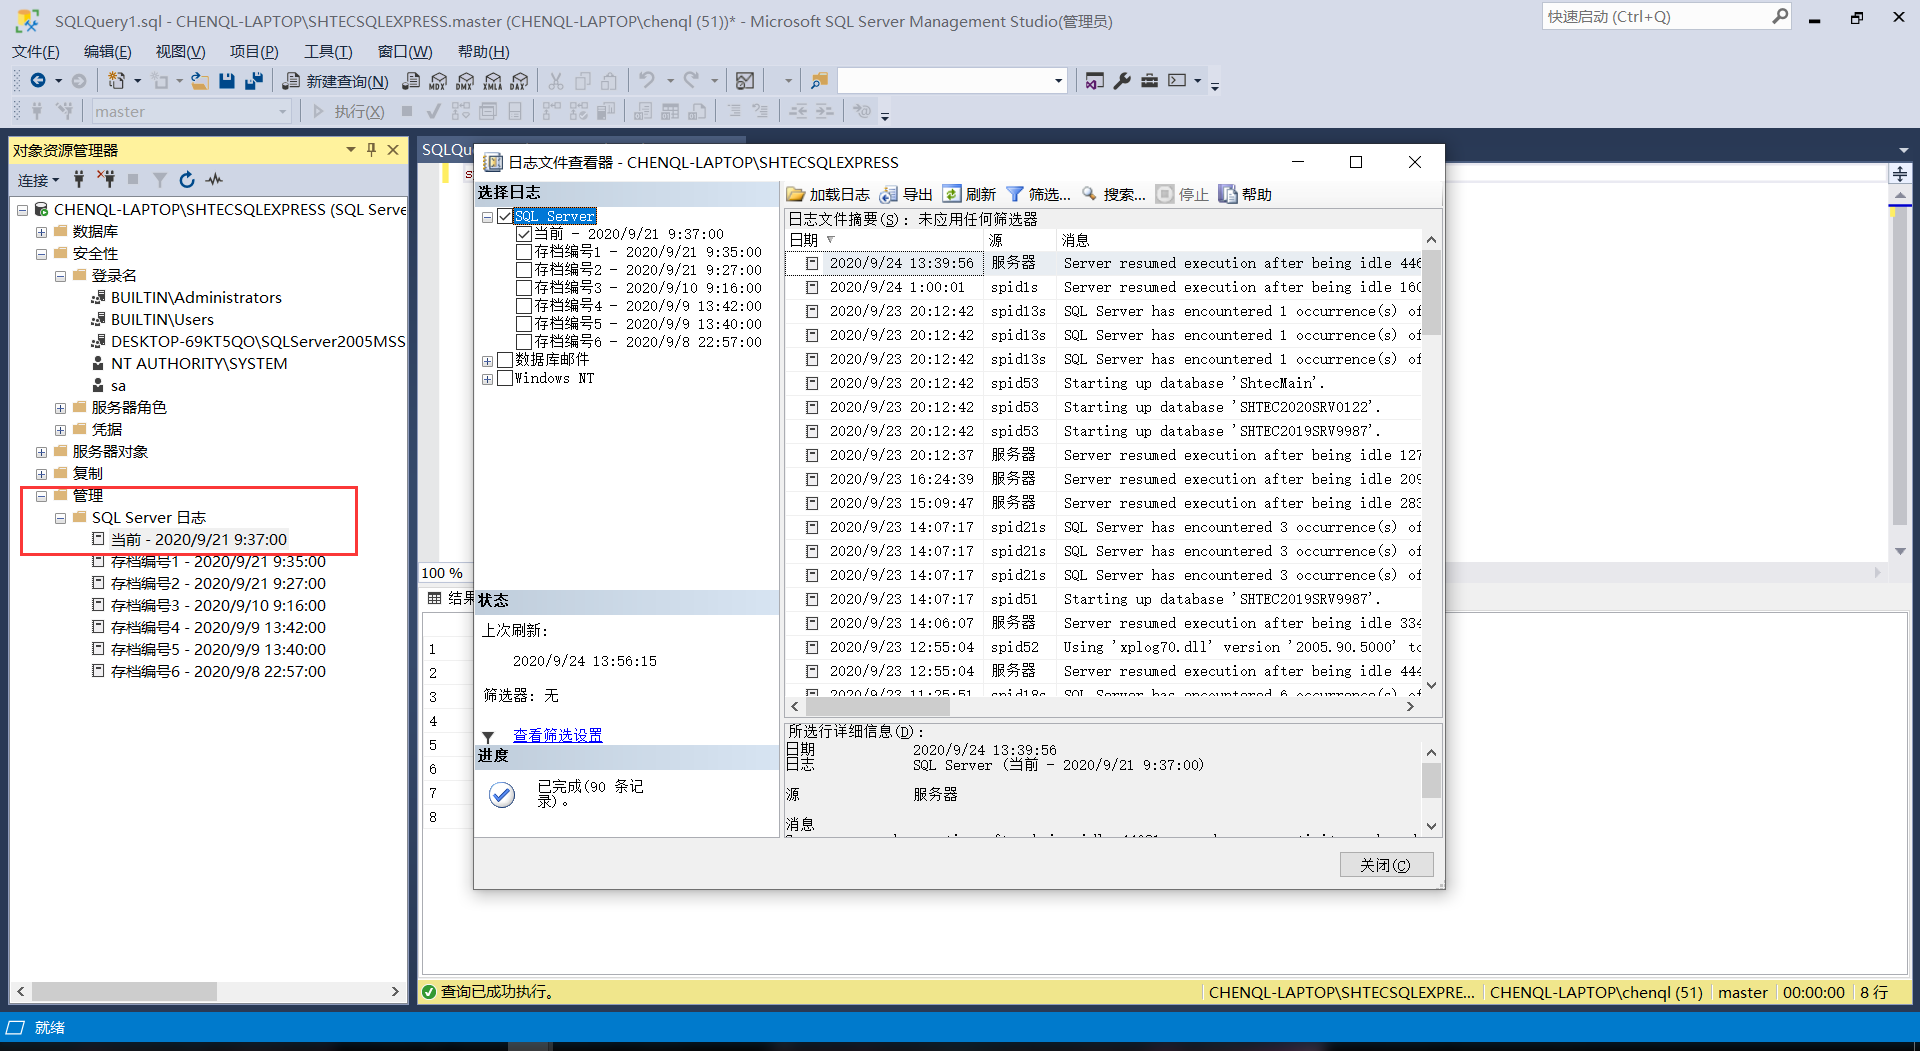This screenshot has width=1920, height=1051.
Task: Click the 加载日志 (Load Log) icon
Action: (x=796, y=194)
